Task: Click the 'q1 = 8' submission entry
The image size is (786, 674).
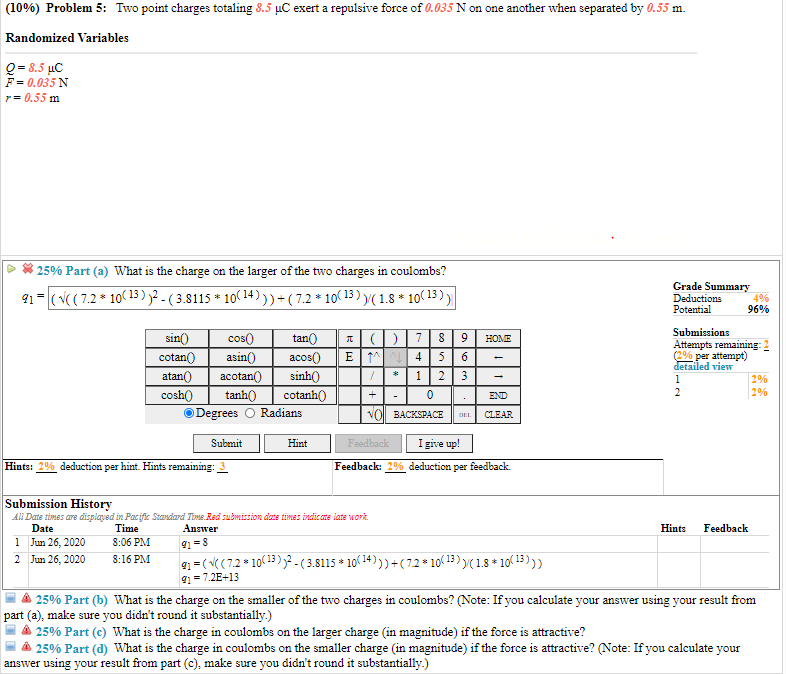Action: [x=194, y=543]
